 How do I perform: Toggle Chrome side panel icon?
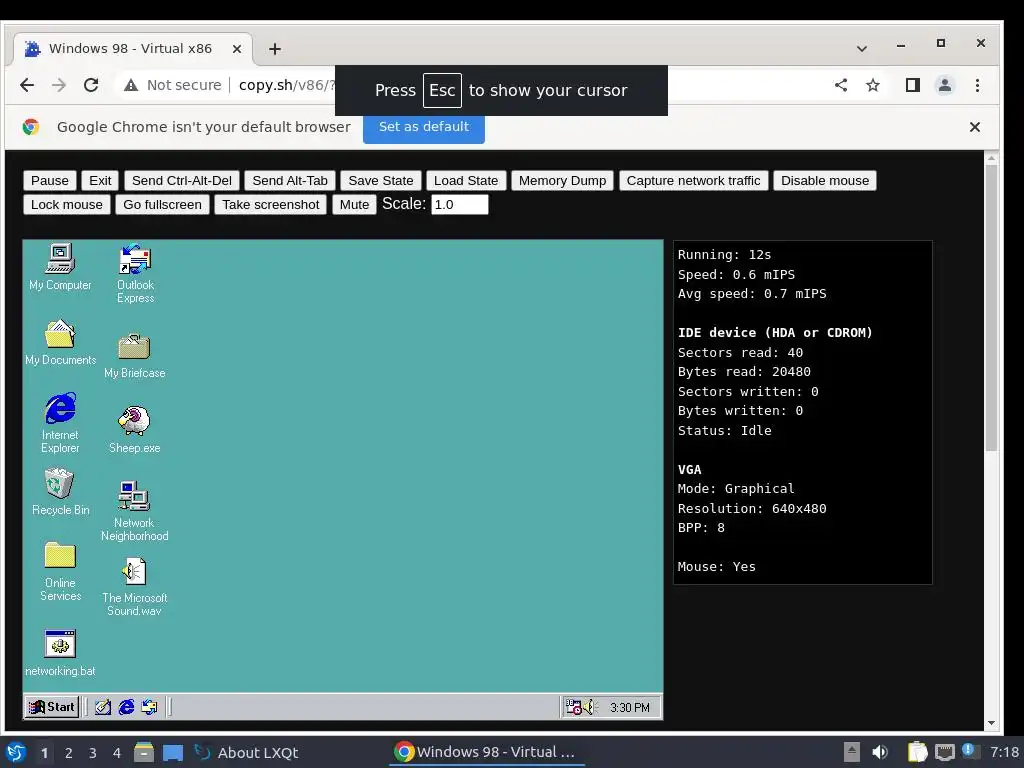click(x=912, y=85)
